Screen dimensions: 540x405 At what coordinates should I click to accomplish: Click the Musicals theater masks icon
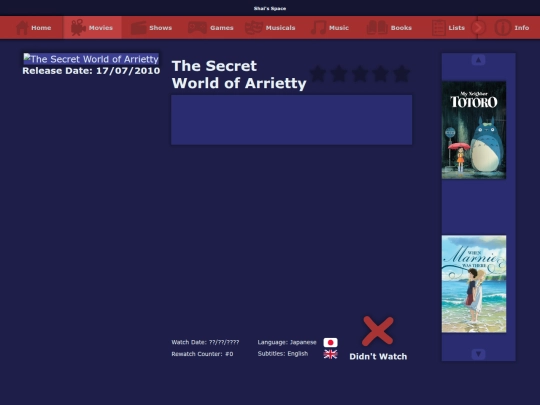point(253,28)
